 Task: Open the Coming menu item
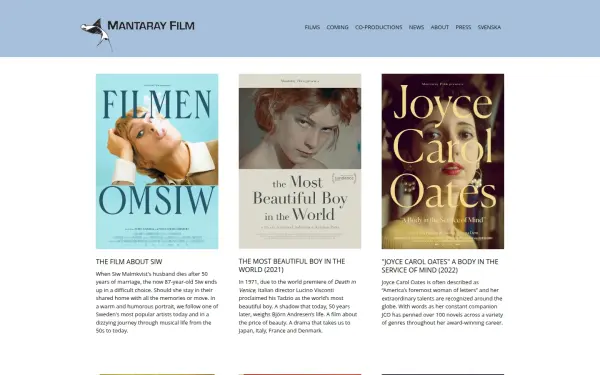pos(337,27)
